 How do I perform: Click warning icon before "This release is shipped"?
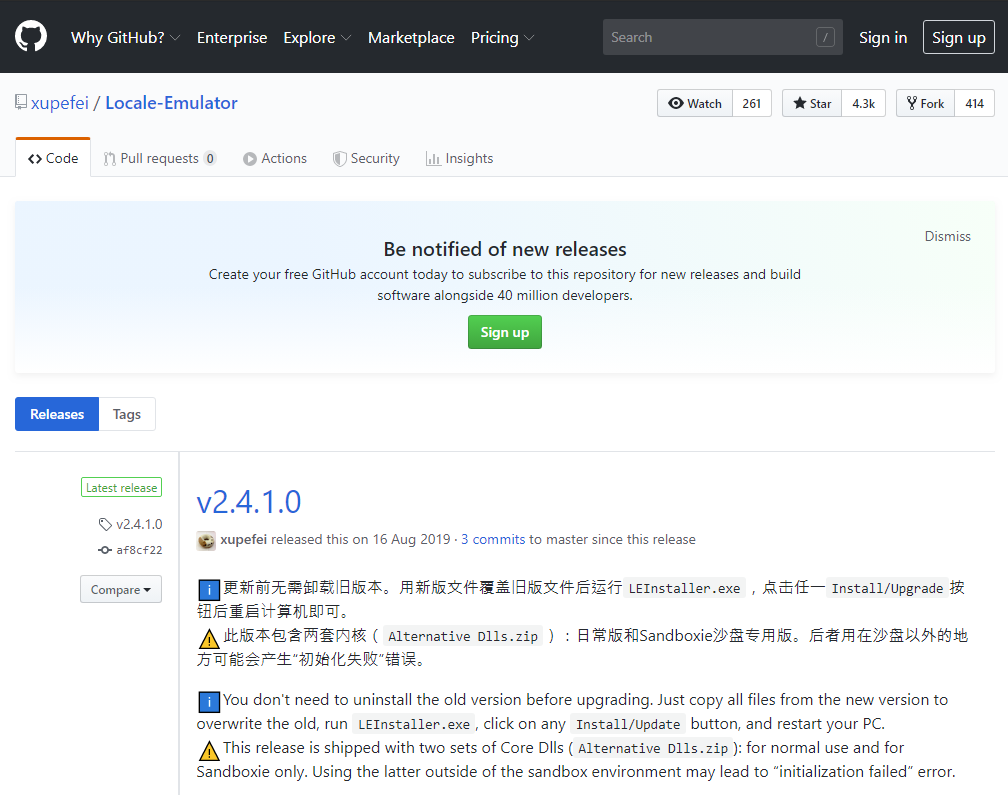click(x=209, y=750)
